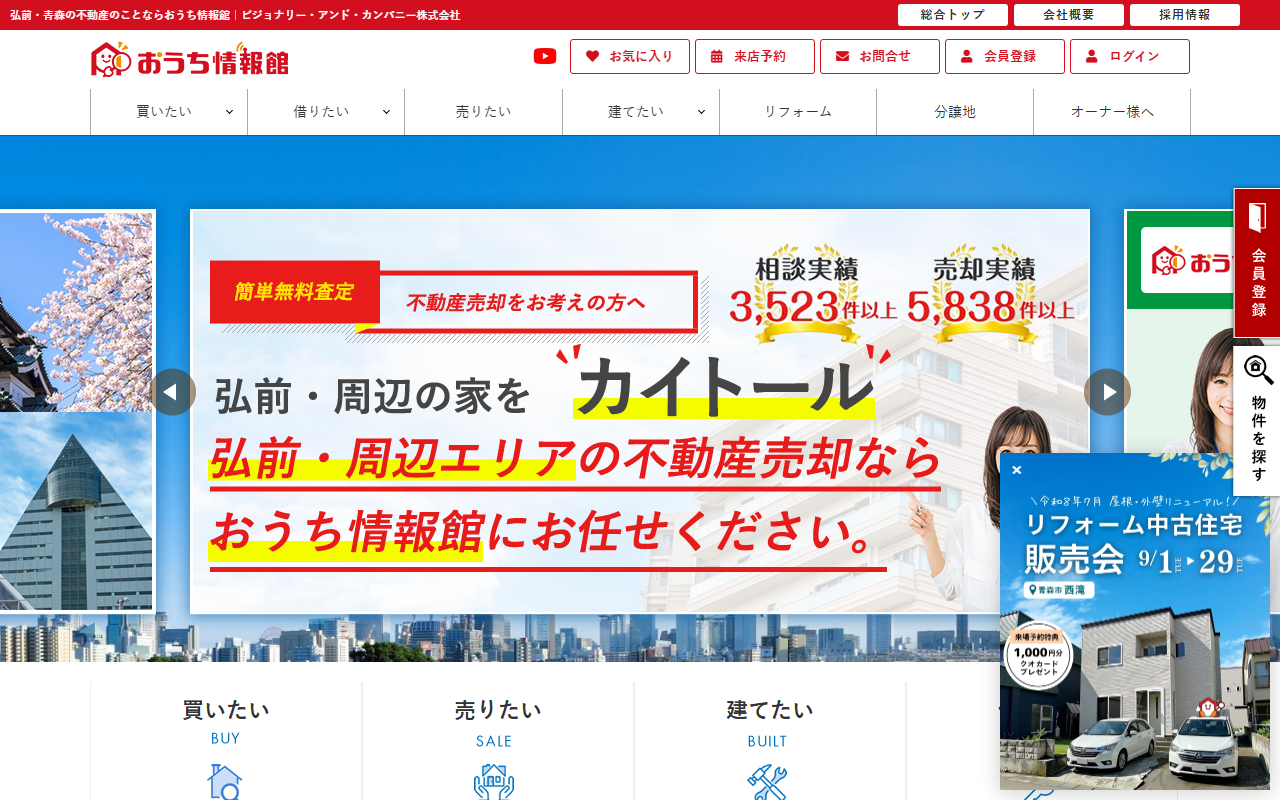Open お気に入り favorites button
The image size is (1280, 800).
[630, 56]
